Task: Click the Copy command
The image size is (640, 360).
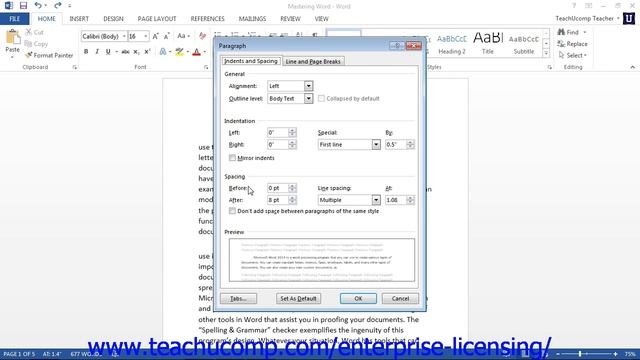Action: [36, 44]
